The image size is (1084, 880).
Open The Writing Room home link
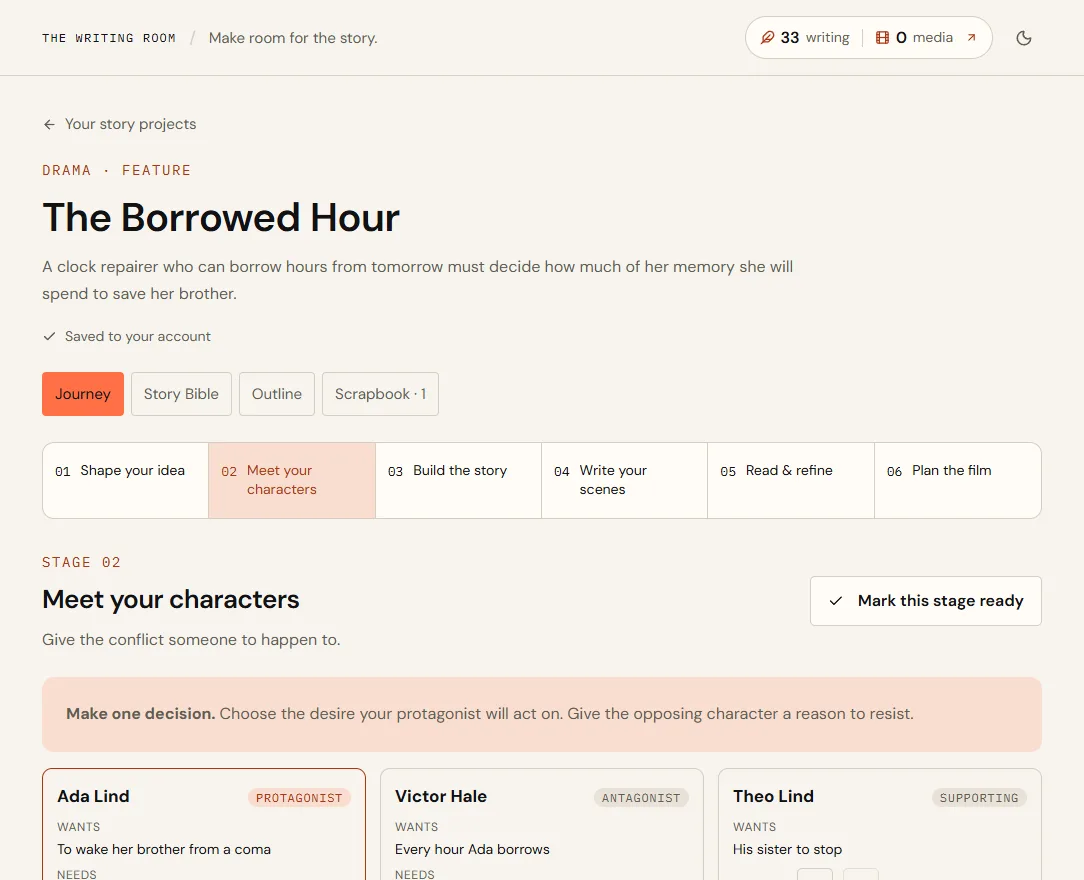[x=109, y=38]
